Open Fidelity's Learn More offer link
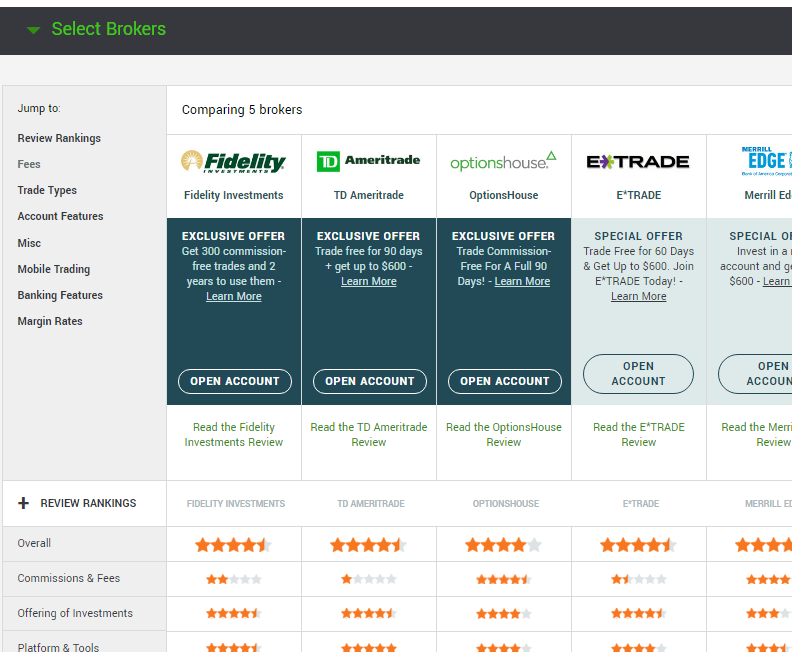Image resolution: width=792 pixels, height=652 pixels. point(234,296)
